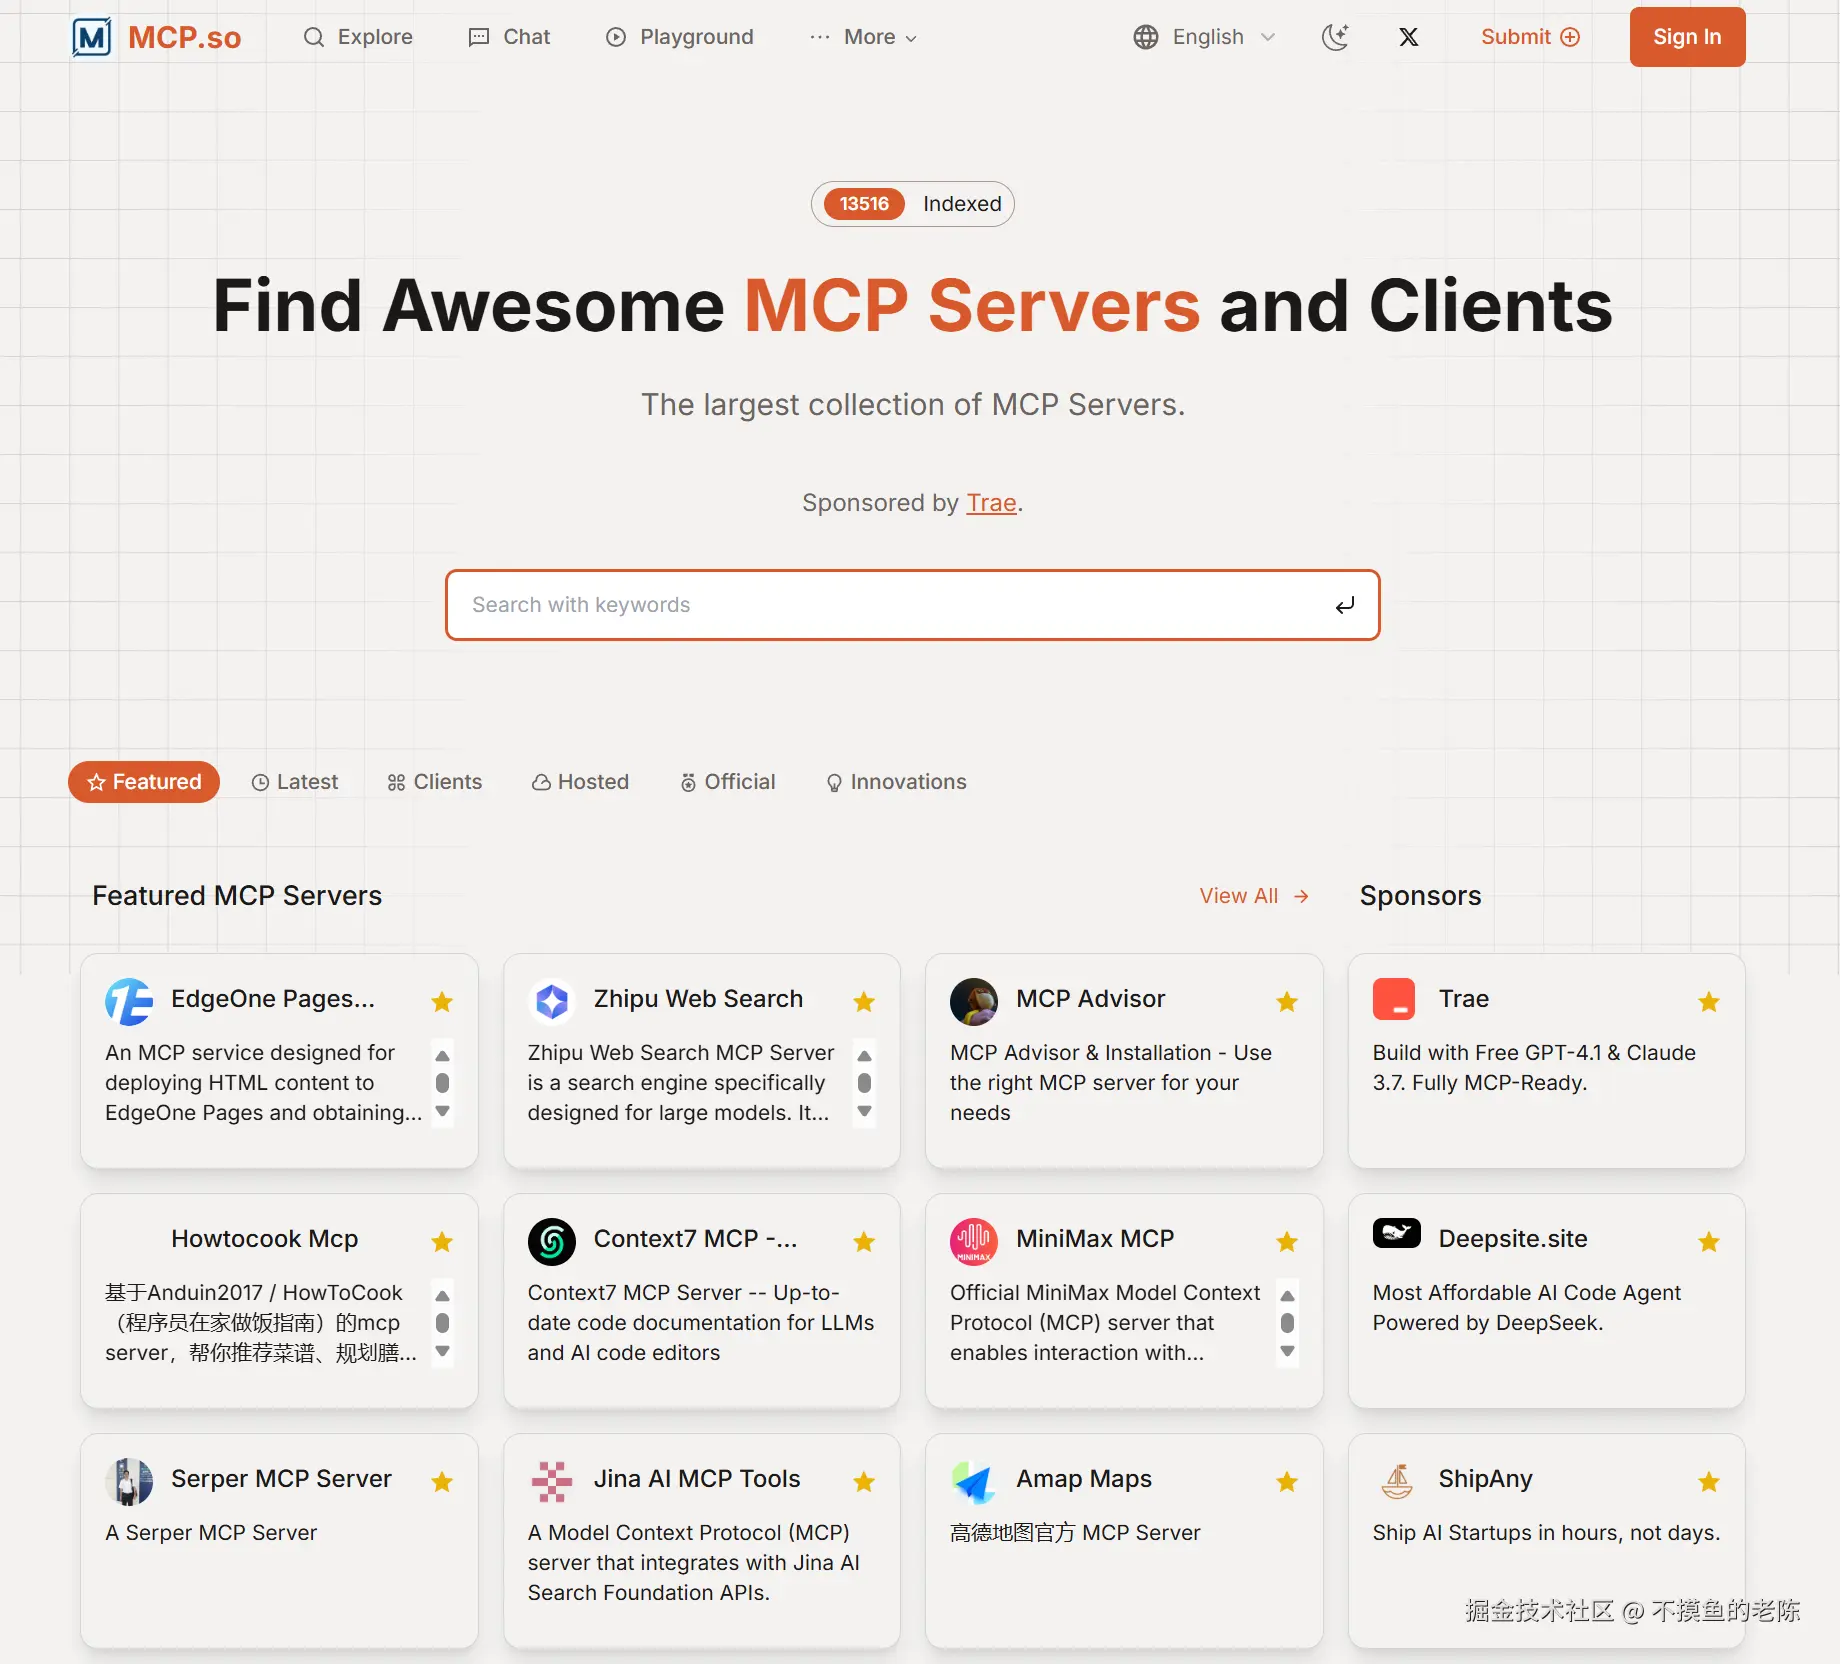Click the star on Trae sponsor card
Image resolution: width=1840 pixels, height=1664 pixels.
click(x=1709, y=1001)
